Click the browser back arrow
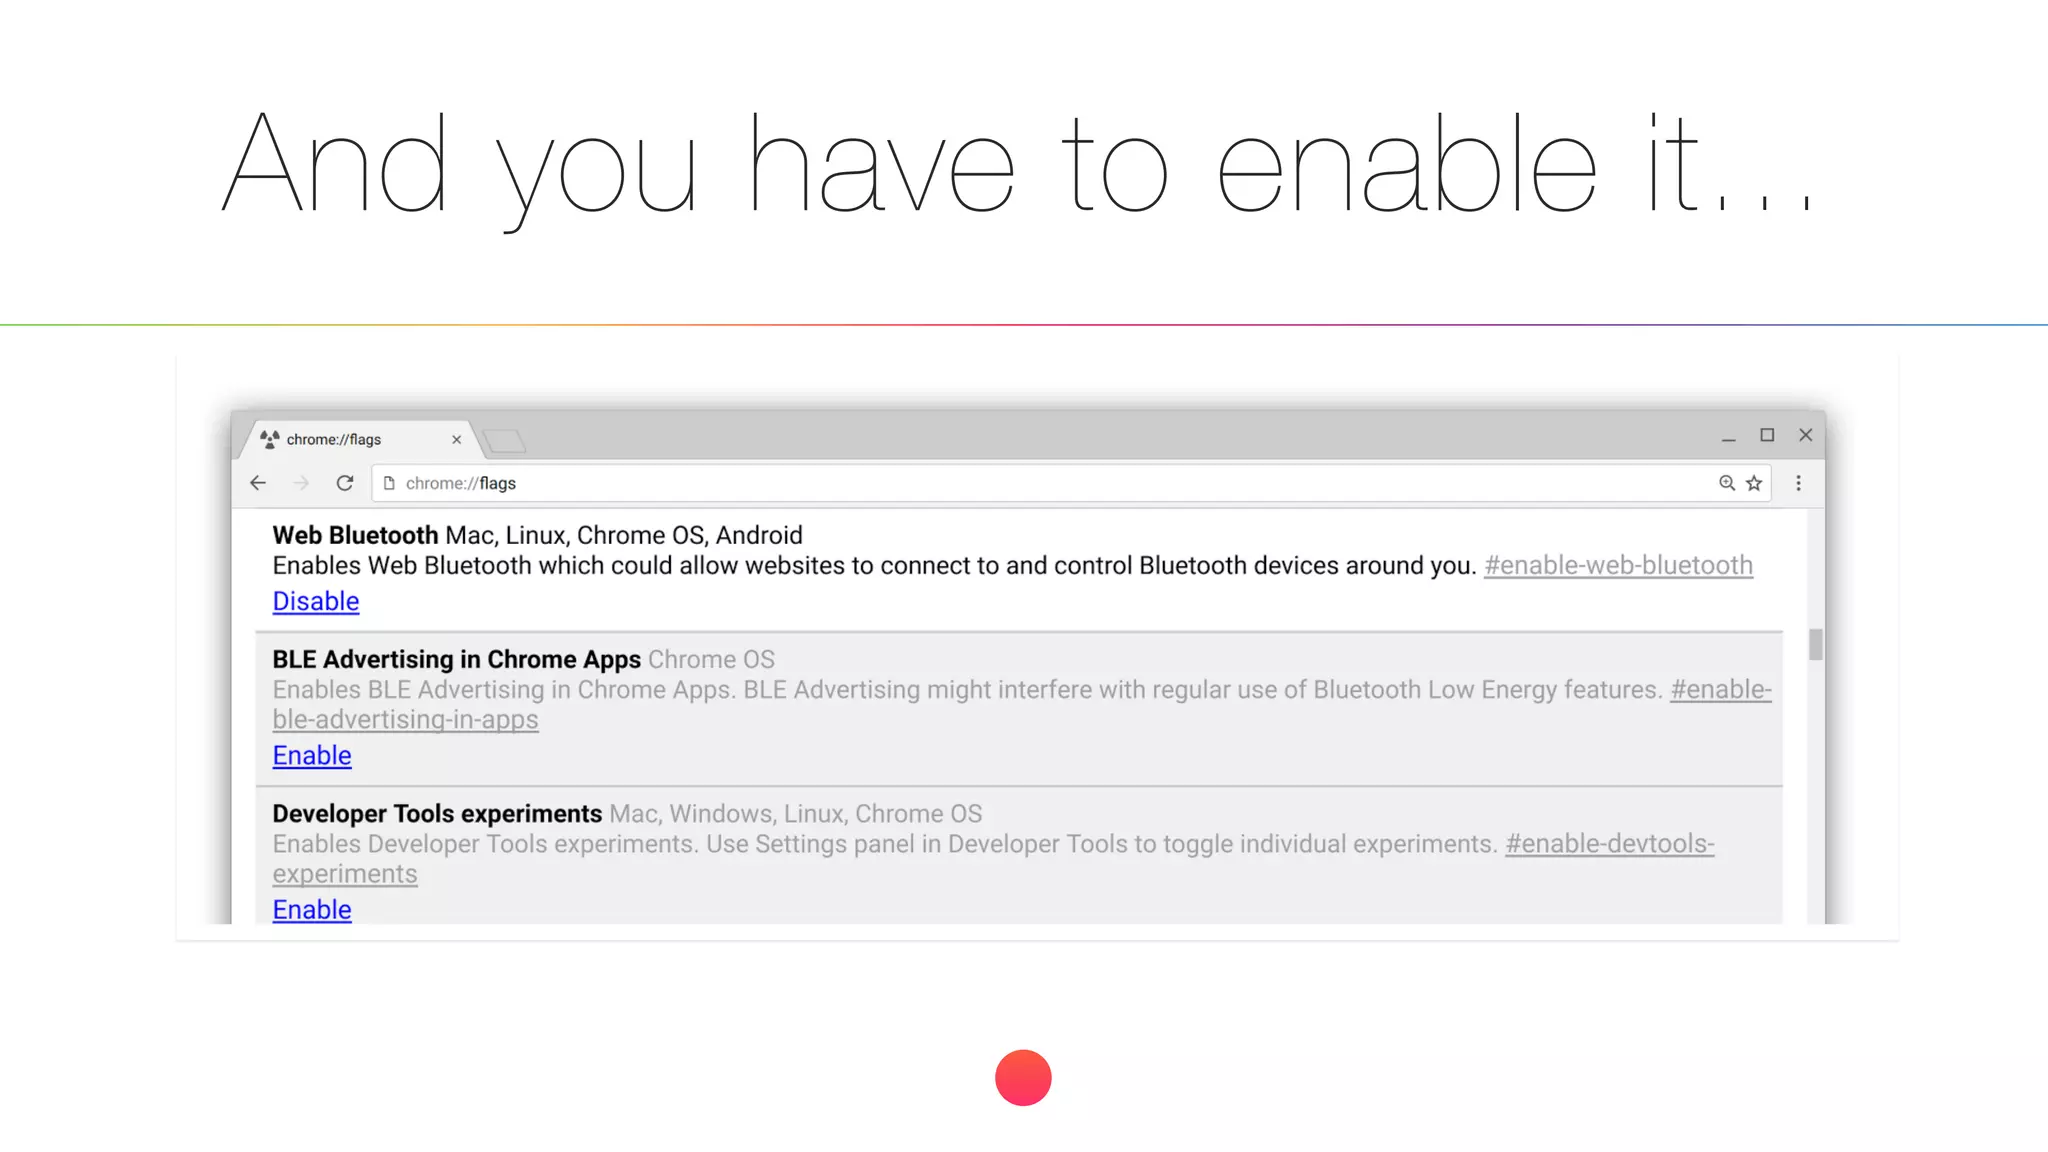The image size is (2048, 1152). 258,483
